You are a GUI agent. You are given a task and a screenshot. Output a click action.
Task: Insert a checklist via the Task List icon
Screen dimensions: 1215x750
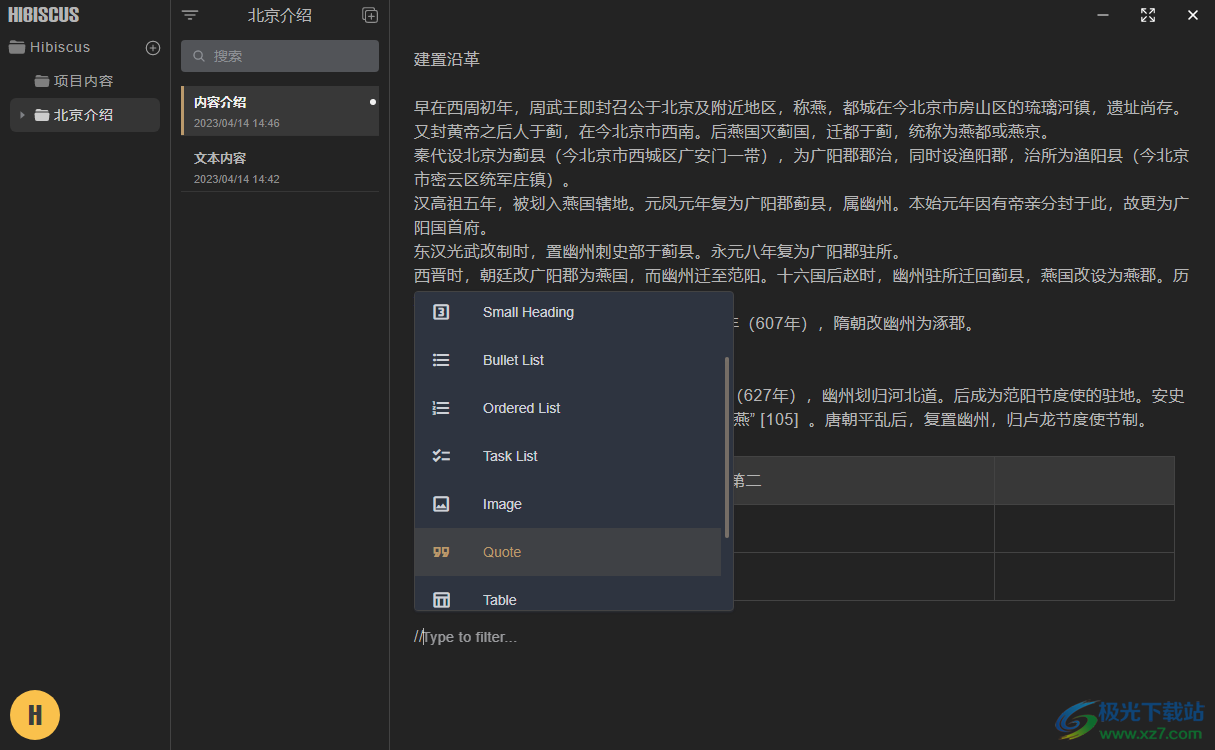441,456
